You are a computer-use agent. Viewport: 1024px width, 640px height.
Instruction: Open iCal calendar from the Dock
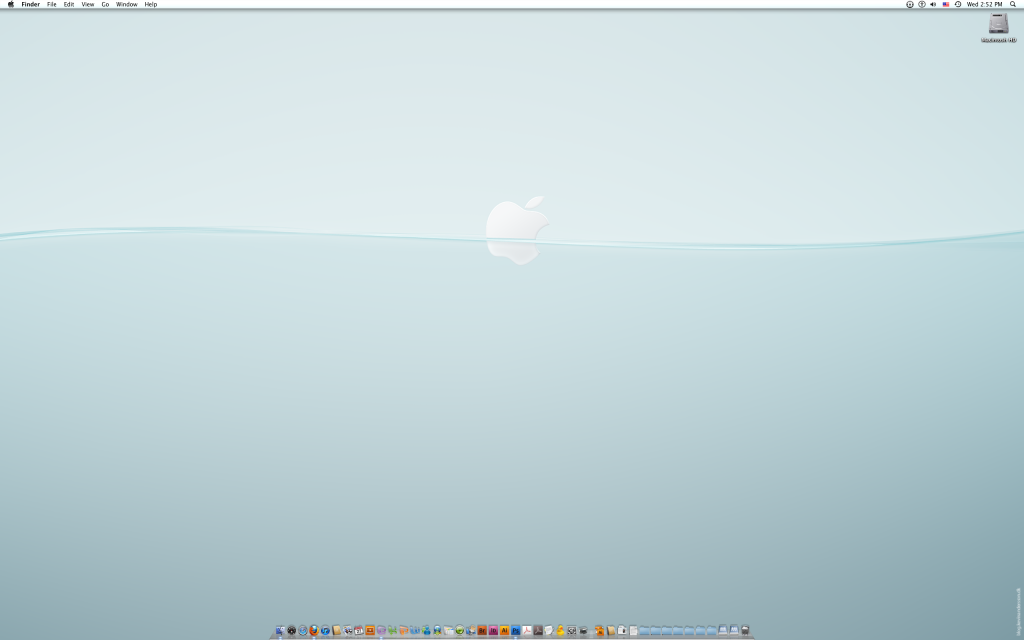click(x=359, y=631)
